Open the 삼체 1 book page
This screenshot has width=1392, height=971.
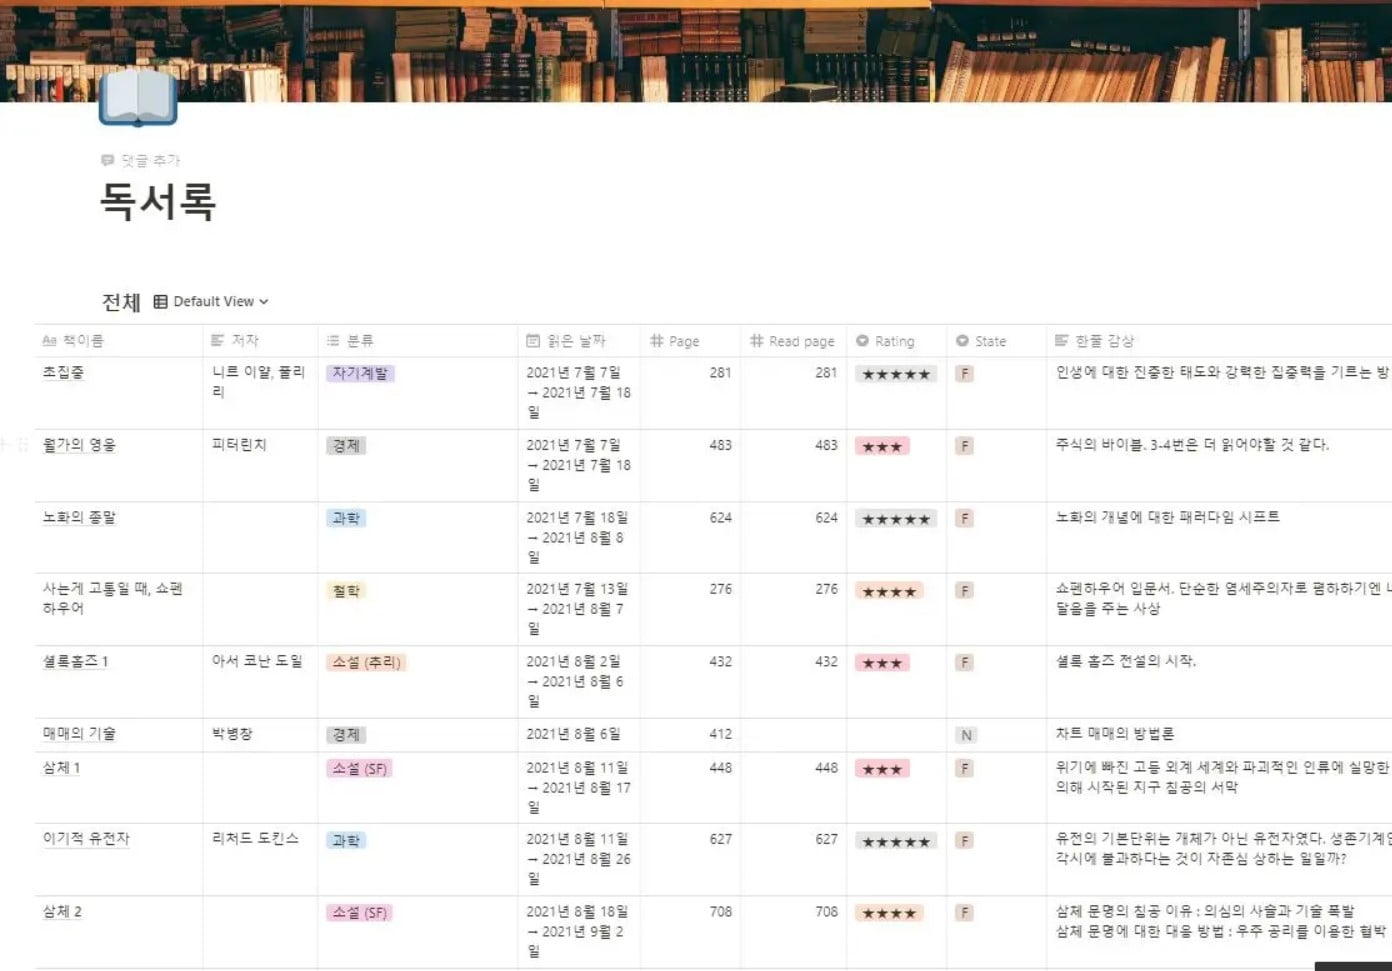(x=61, y=768)
